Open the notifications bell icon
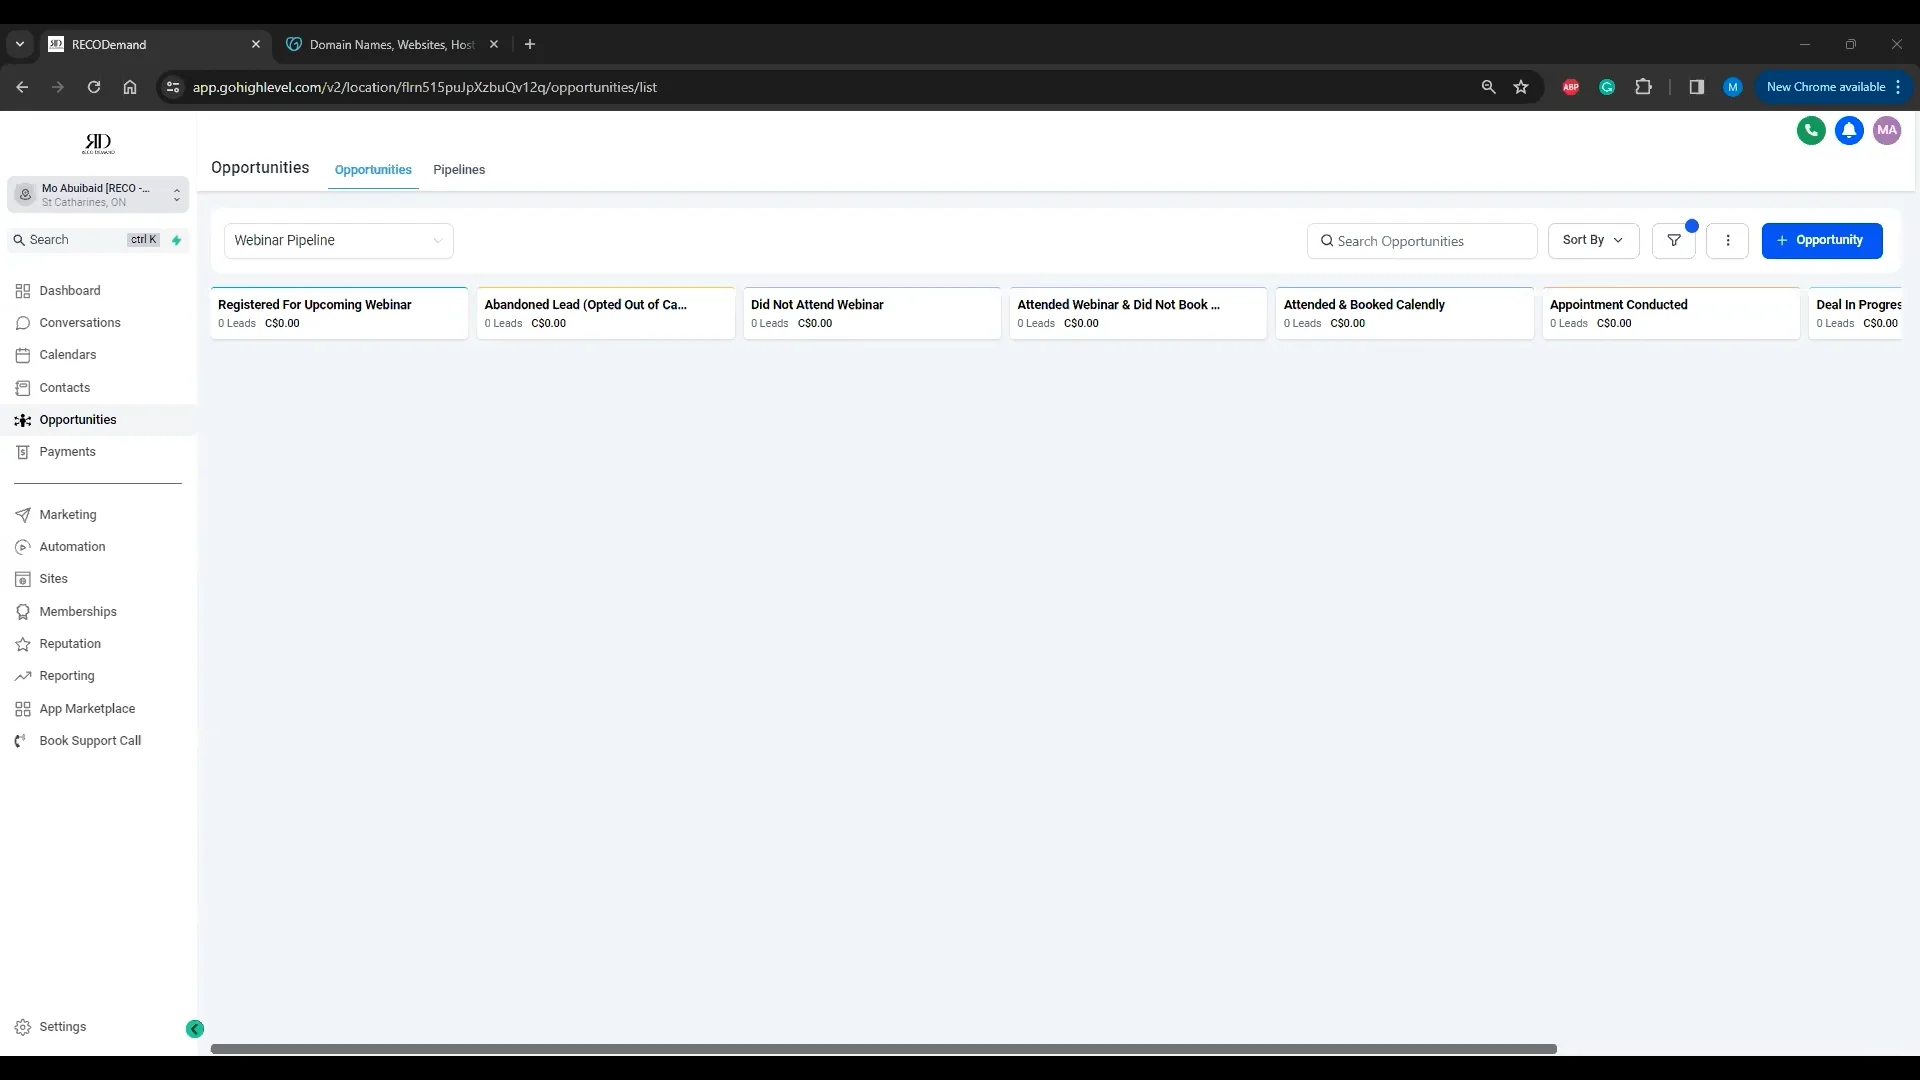The width and height of the screenshot is (1920, 1080). click(x=1850, y=131)
